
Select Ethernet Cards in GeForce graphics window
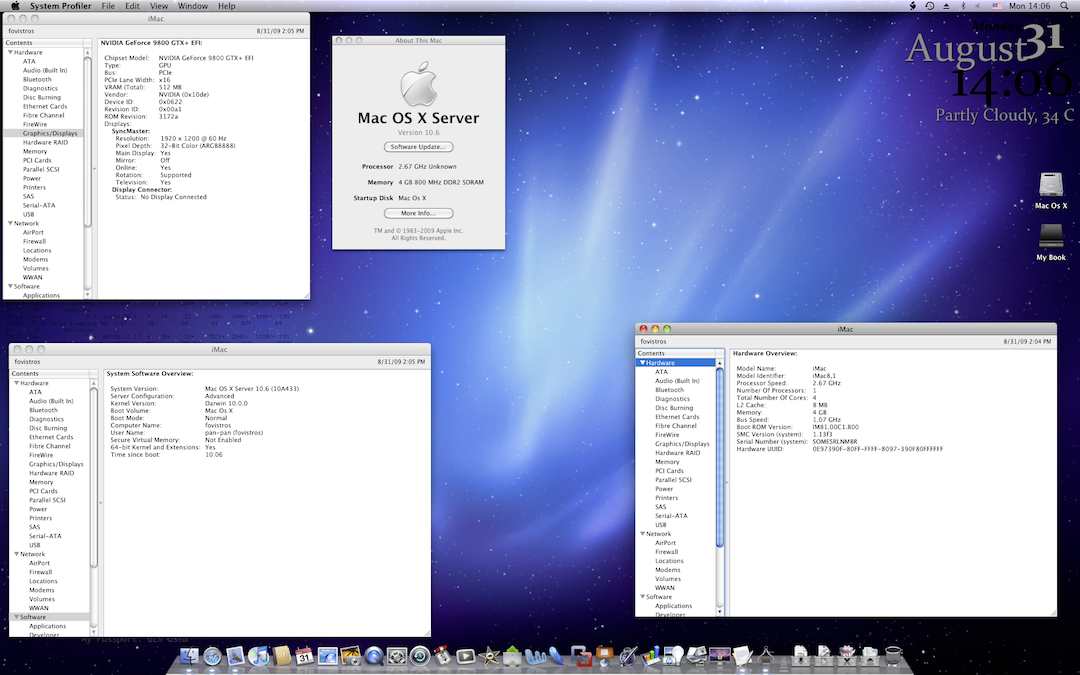click(x=45, y=106)
